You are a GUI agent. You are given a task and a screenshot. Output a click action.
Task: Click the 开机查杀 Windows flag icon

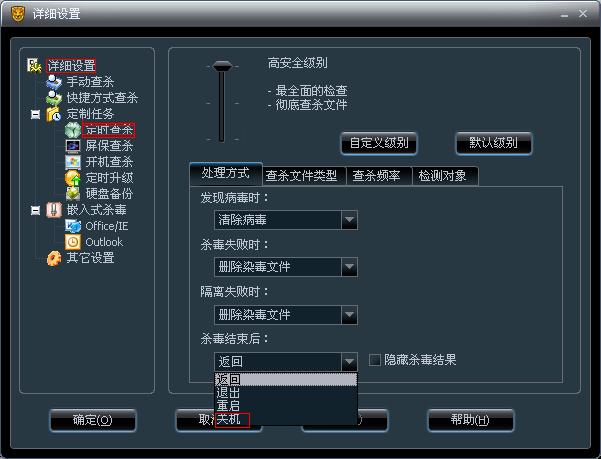click(72, 162)
